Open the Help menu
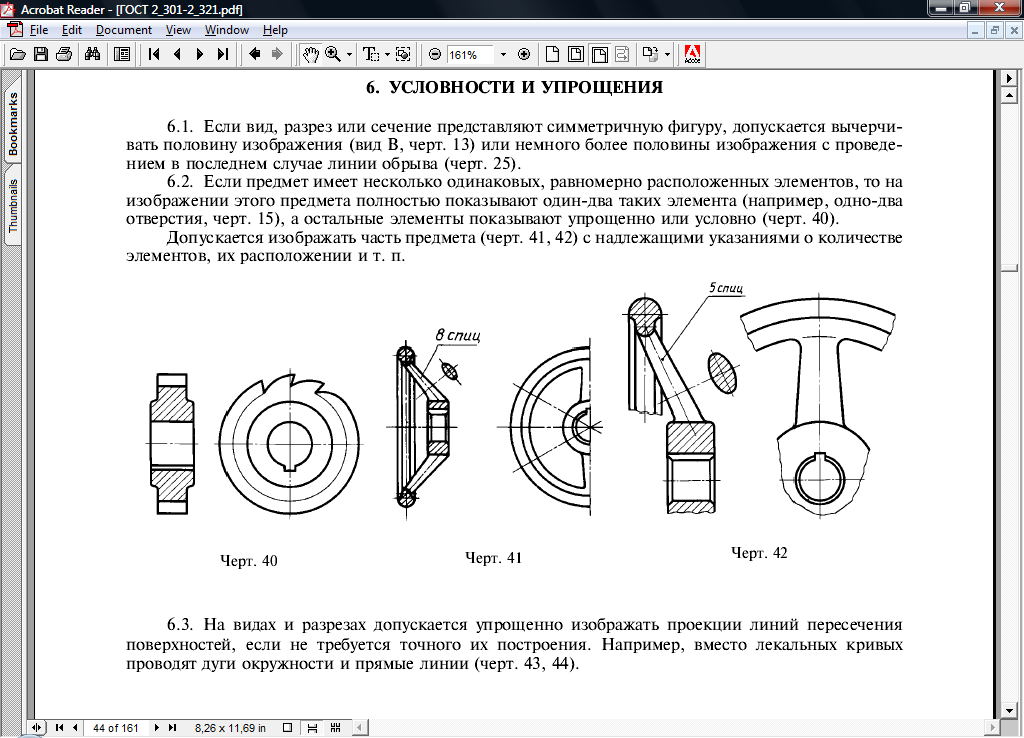This screenshot has width=1024, height=738. [x=275, y=30]
